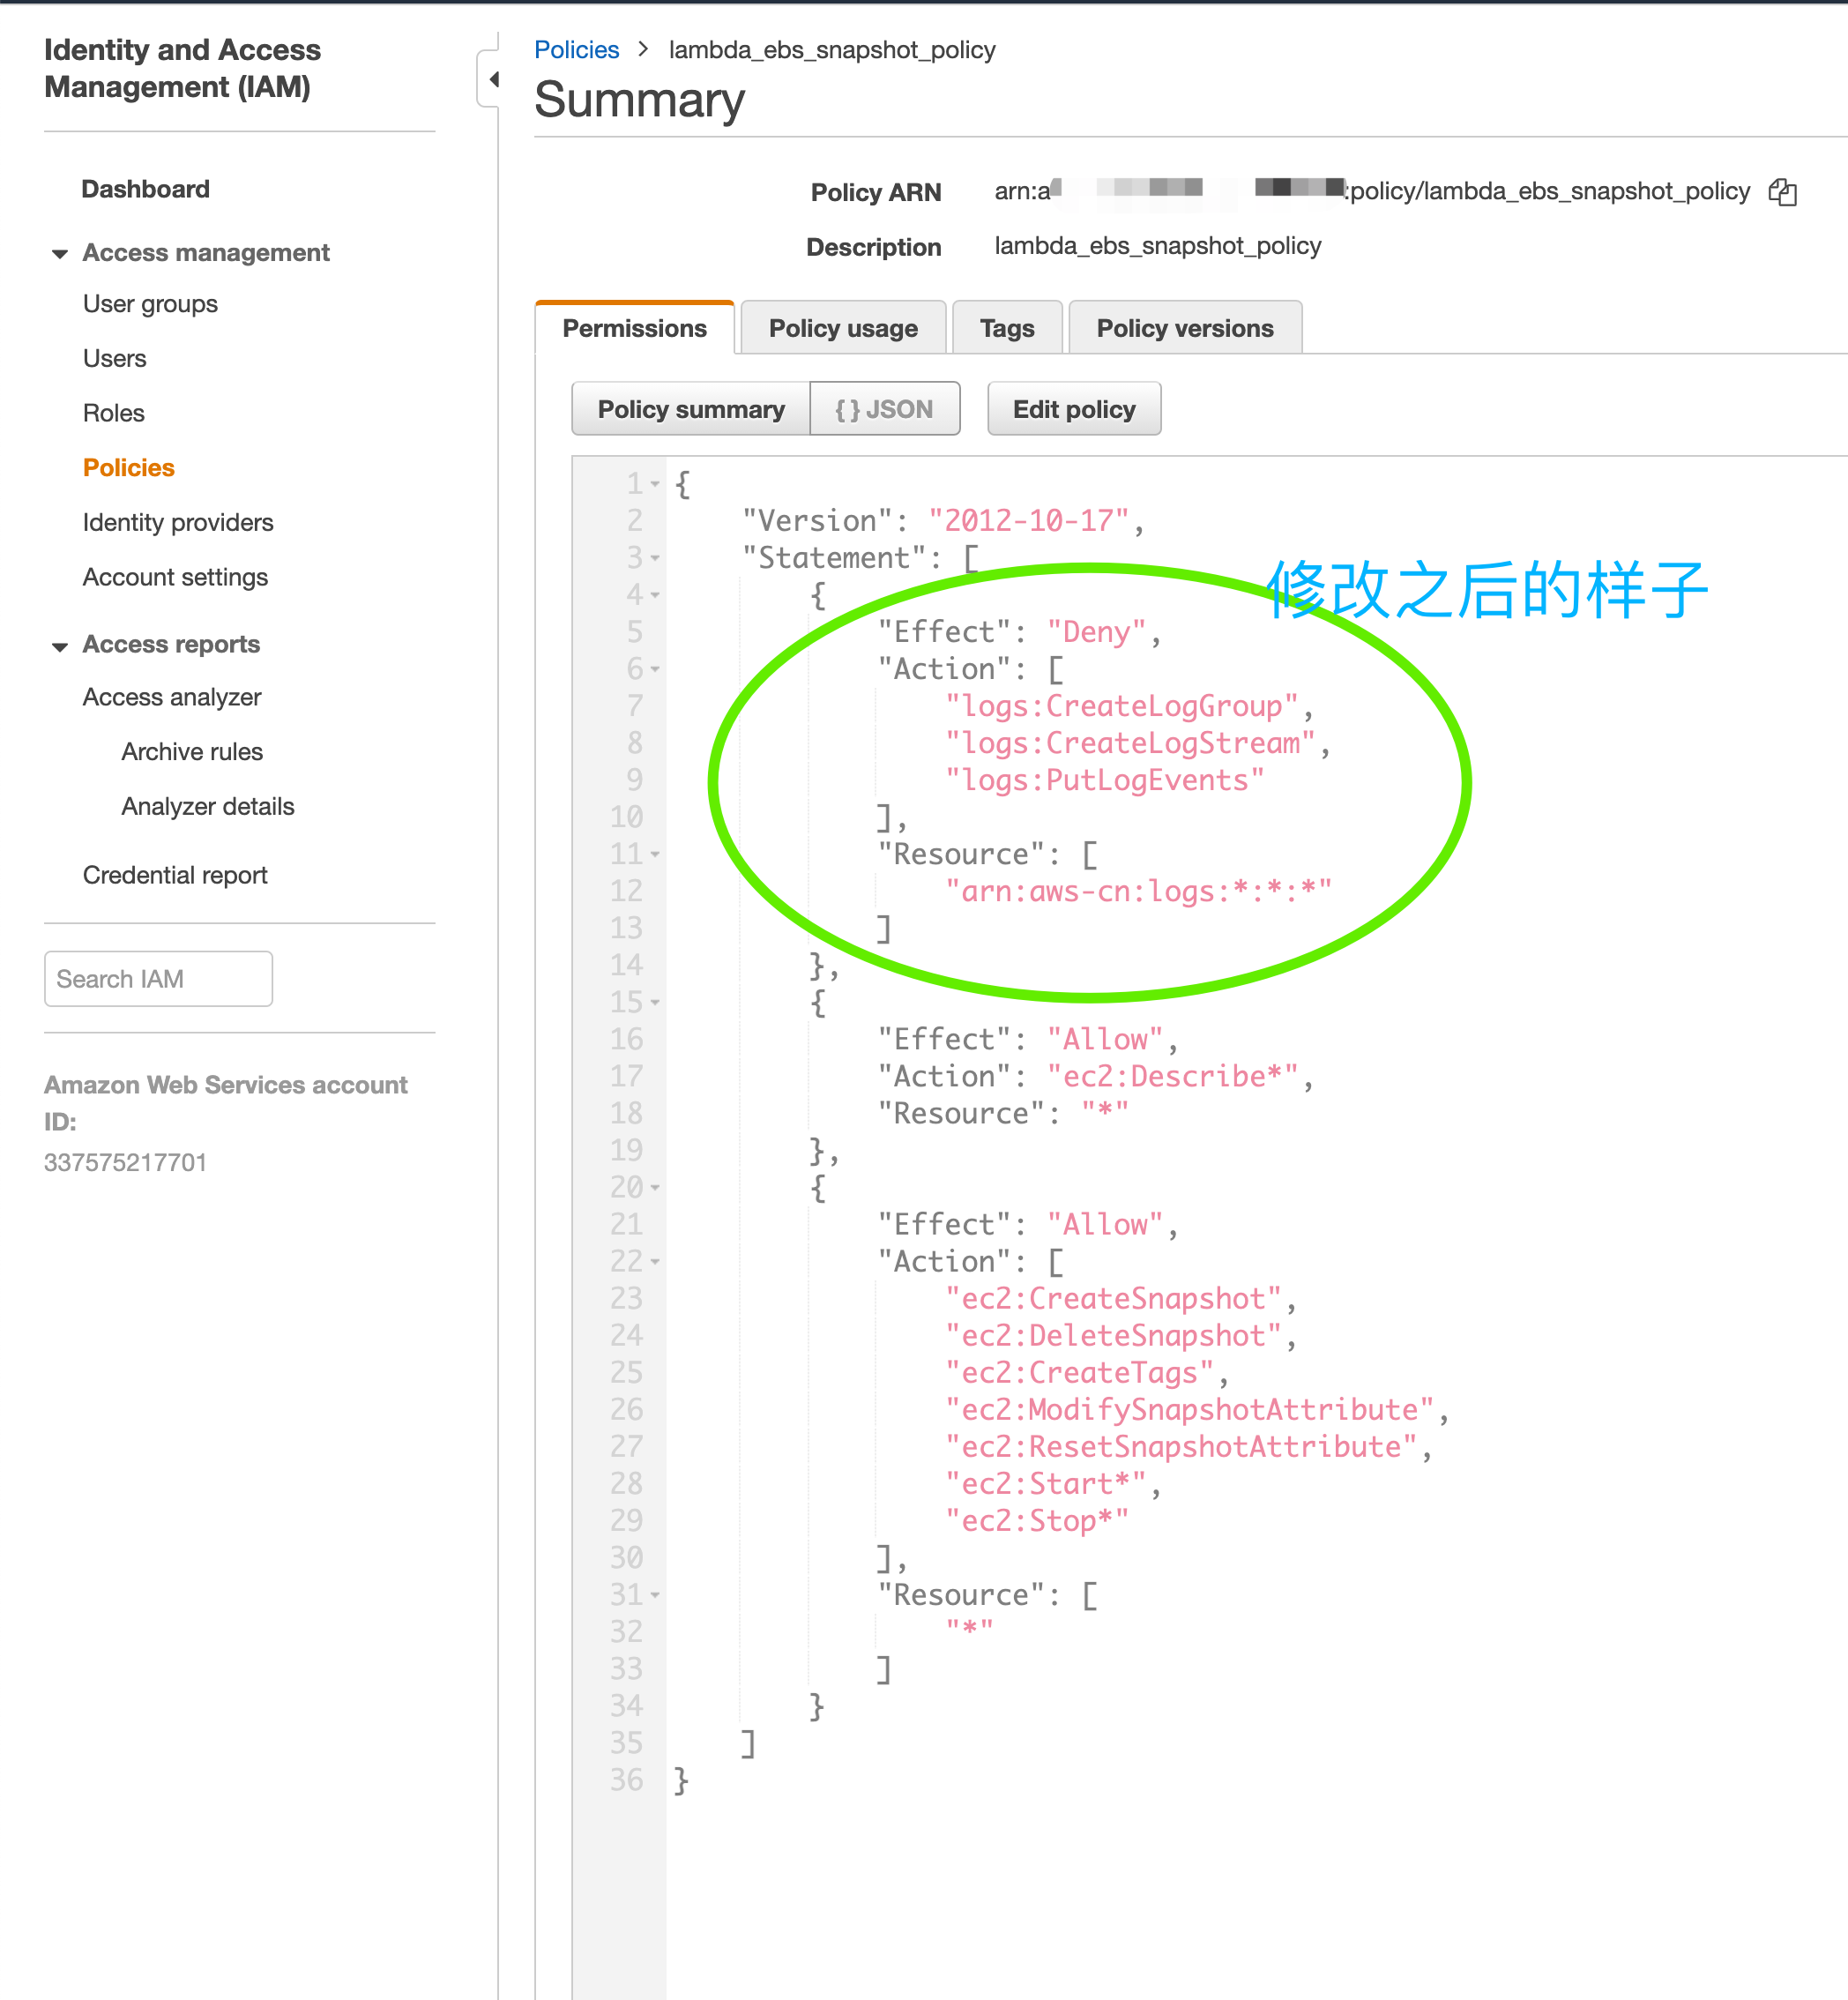Open Credential report
The image size is (1848, 2000).
175,876
